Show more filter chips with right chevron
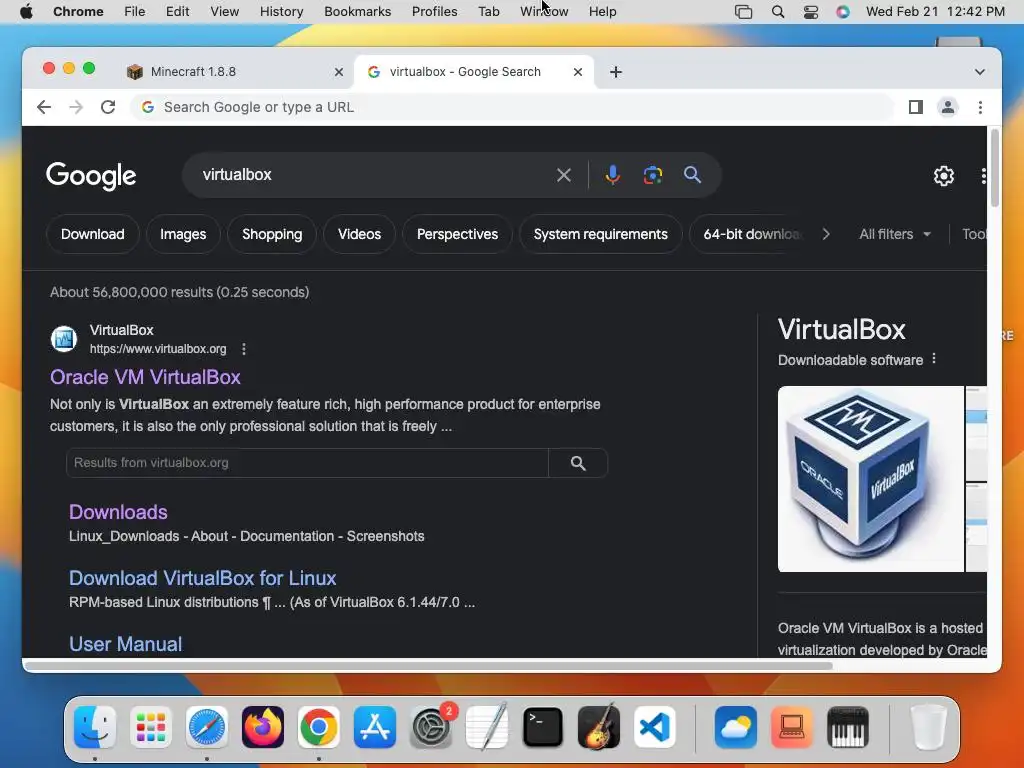This screenshot has width=1024, height=768. (826, 234)
